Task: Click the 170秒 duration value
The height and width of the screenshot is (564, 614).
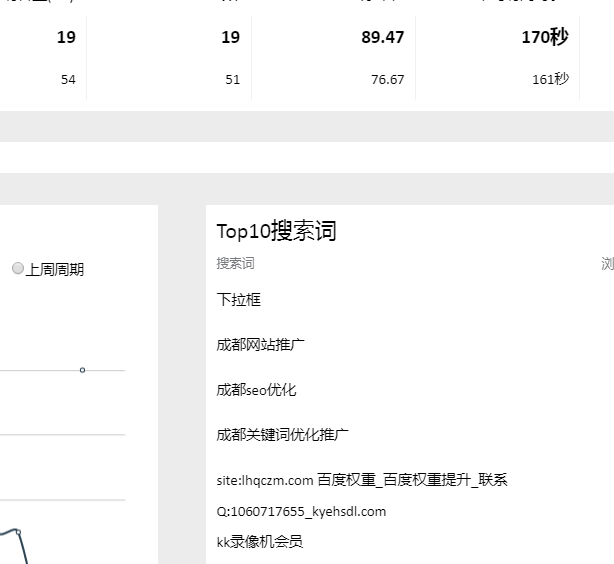Action: click(x=544, y=38)
